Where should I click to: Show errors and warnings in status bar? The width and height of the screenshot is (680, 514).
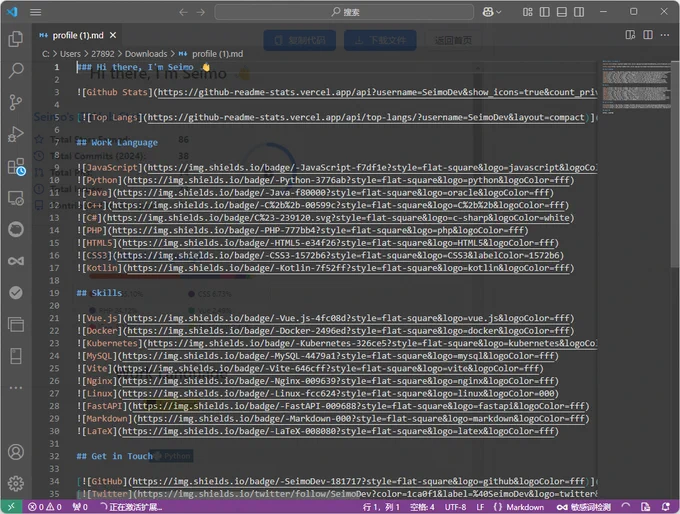45,507
